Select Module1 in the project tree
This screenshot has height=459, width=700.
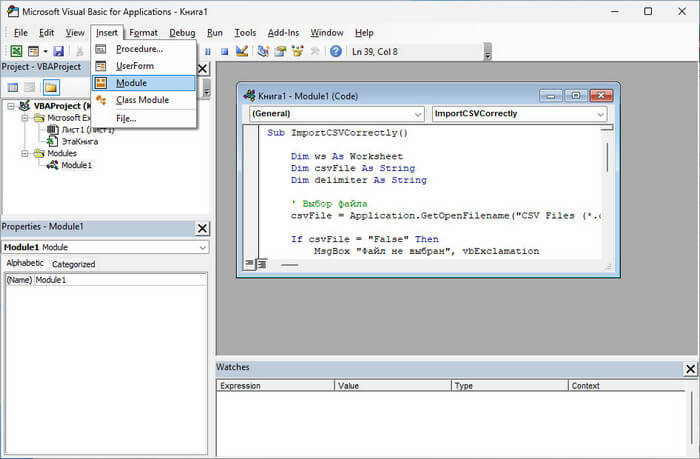(x=76, y=165)
